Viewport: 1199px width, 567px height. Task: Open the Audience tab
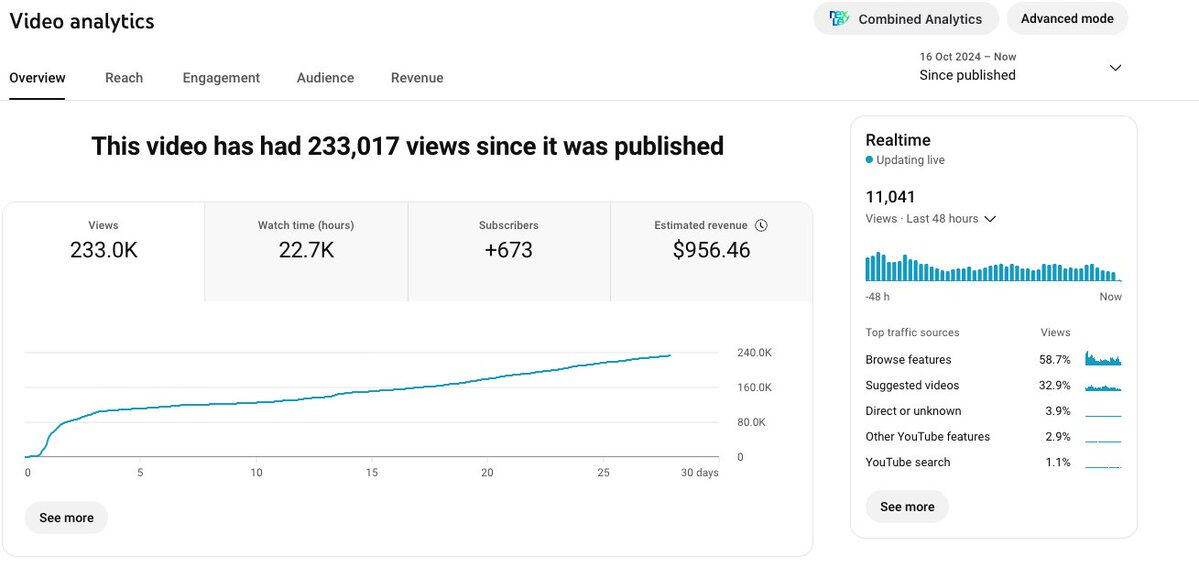[x=325, y=78]
